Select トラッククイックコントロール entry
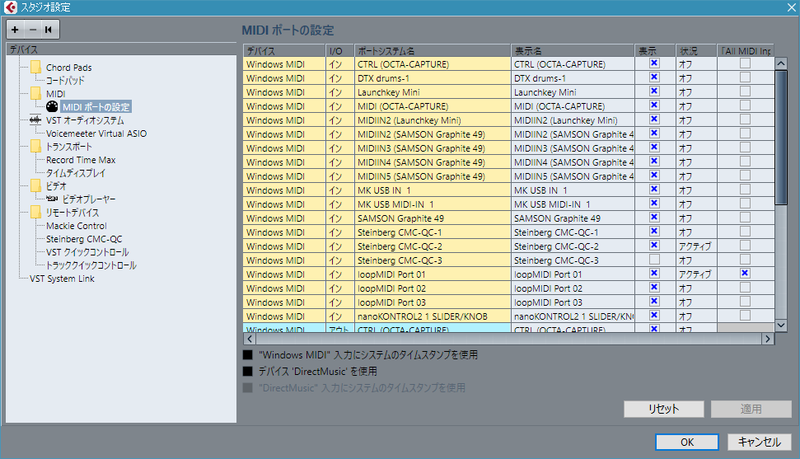800x459 pixels. [91, 266]
